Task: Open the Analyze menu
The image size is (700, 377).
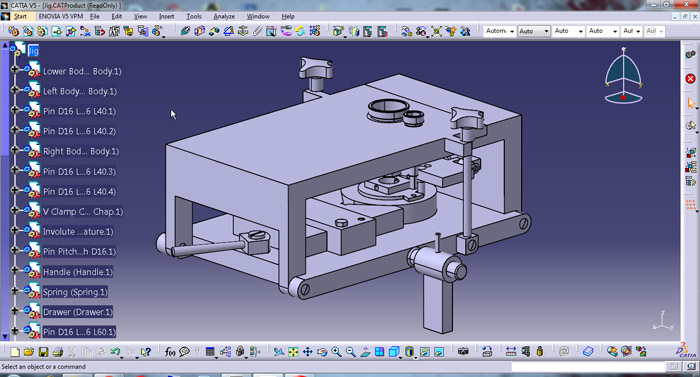Action: click(x=224, y=17)
